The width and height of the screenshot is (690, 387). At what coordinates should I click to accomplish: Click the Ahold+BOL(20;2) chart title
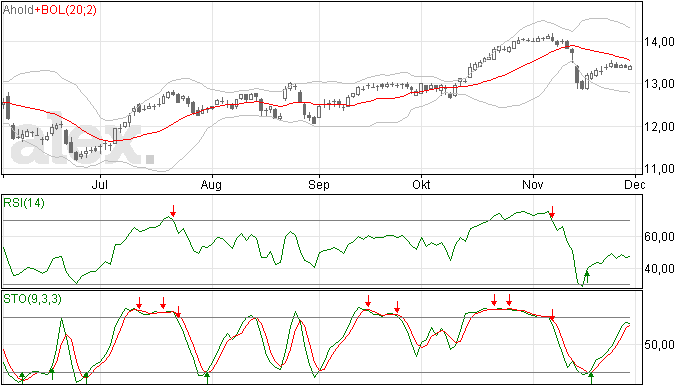[49, 10]
